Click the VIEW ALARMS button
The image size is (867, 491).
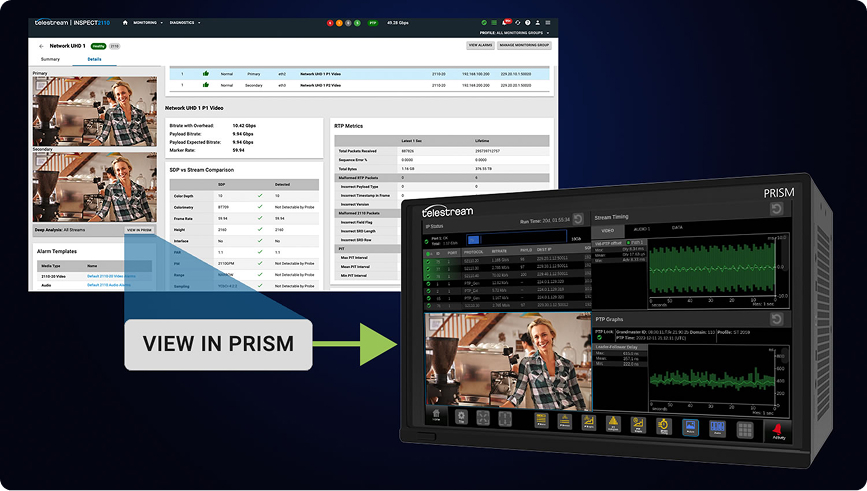(480, 45)
